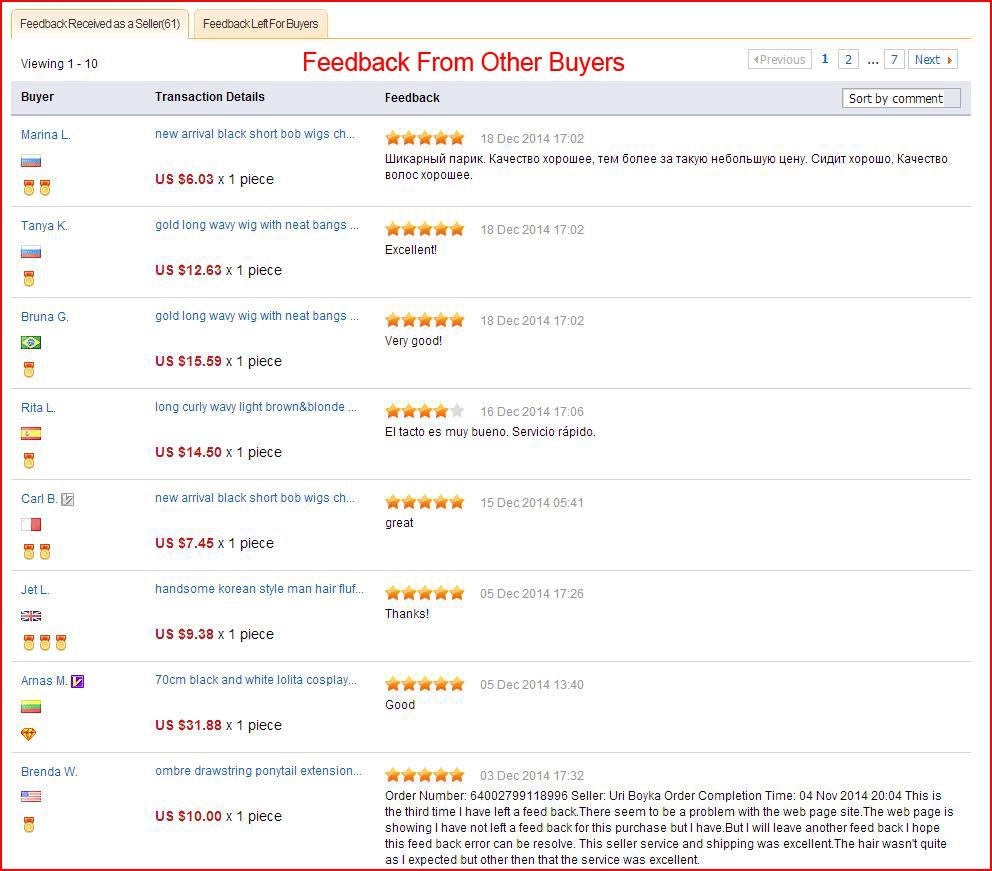Open the Sort by comment dropdown
Viewport: 992px width, 871px height.
[901, 98]
